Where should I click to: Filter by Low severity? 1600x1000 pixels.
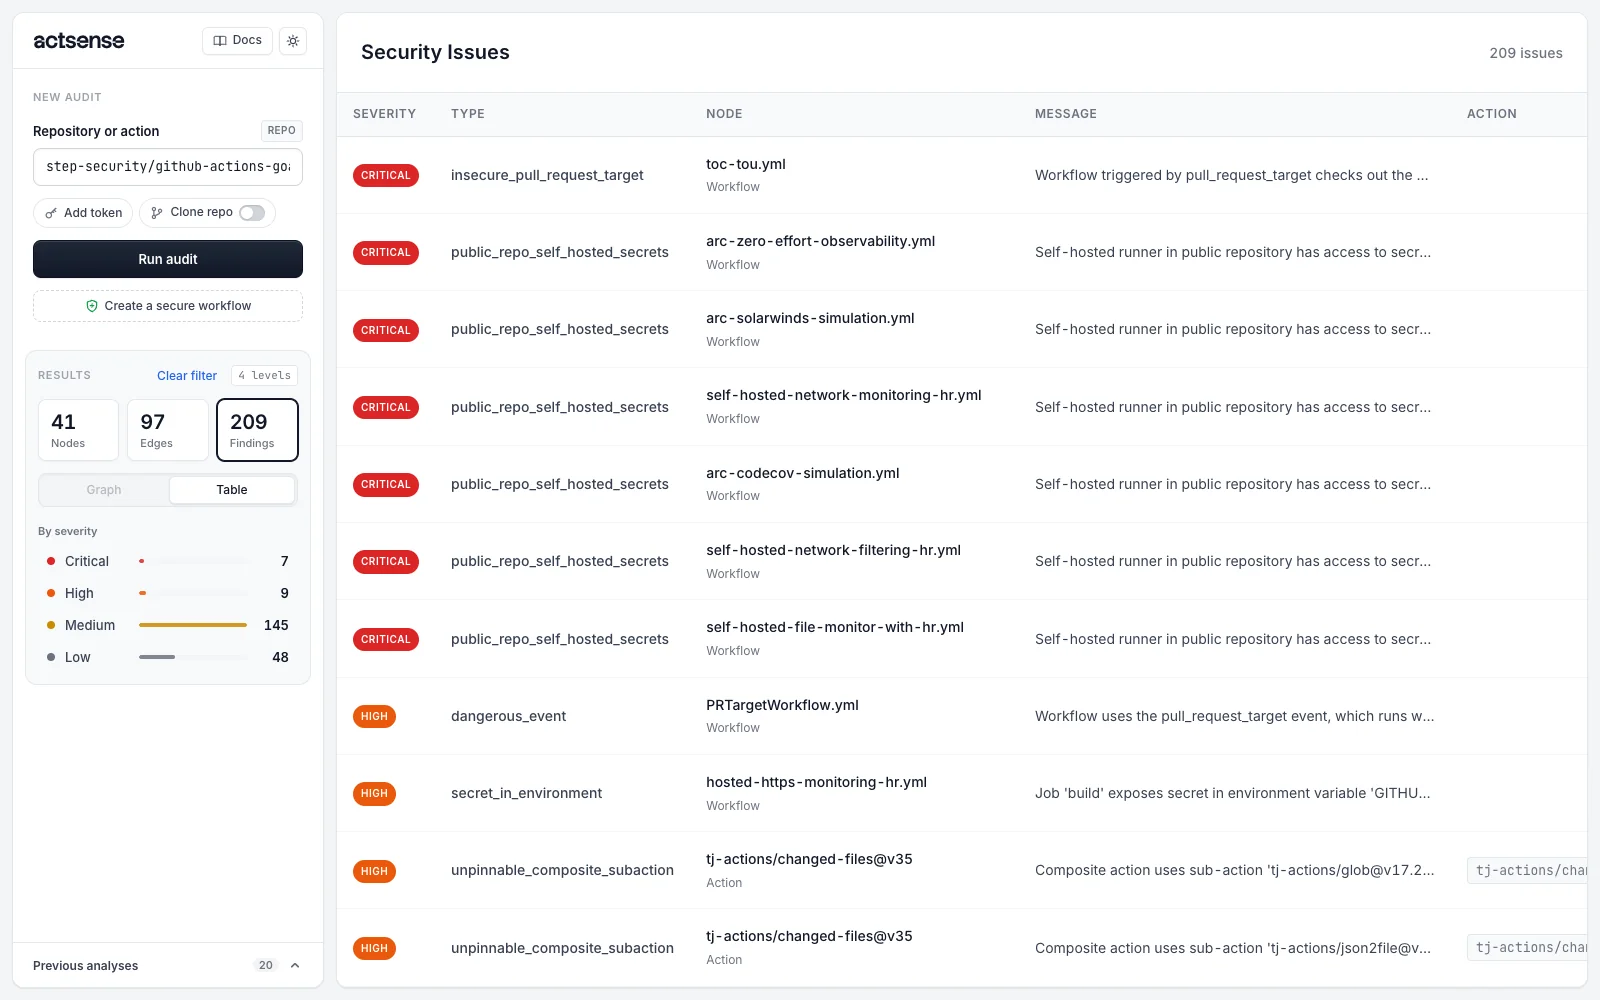tap(168, 657)
